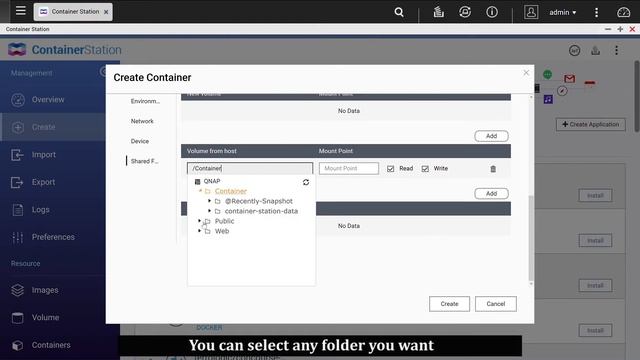
Task: Open the admin account dropdown
Action: click(x=562, y=12)
